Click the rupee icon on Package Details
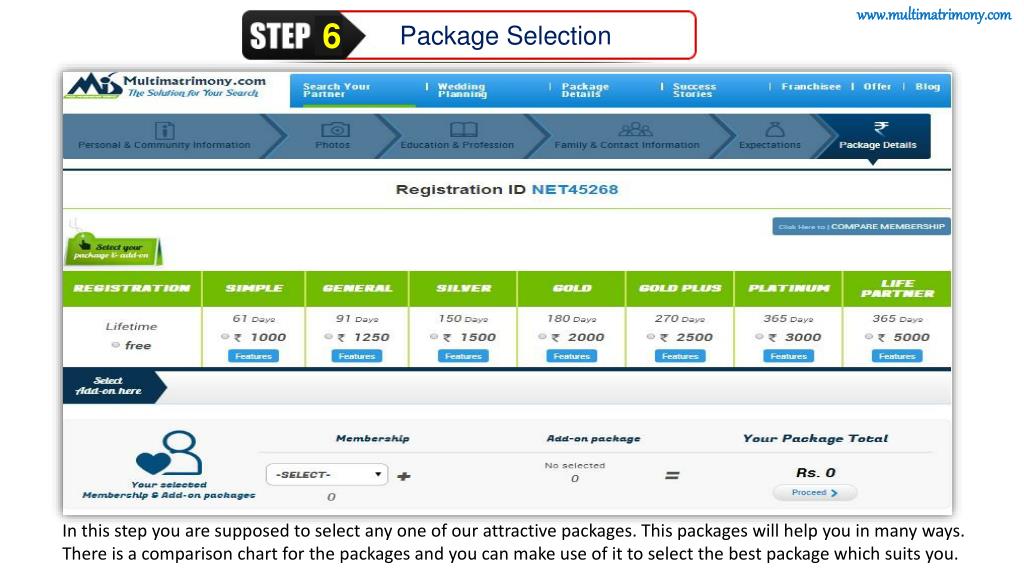This screenshot has width=1024, height=576. 880,127
